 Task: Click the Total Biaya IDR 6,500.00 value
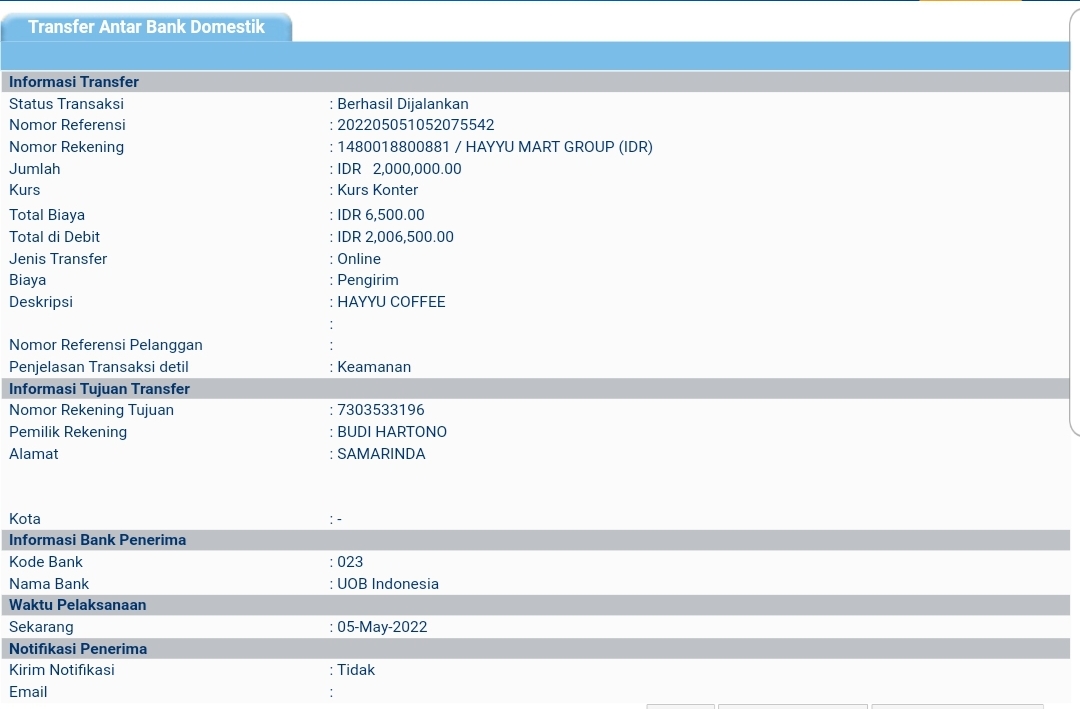[x=380, y=215]
